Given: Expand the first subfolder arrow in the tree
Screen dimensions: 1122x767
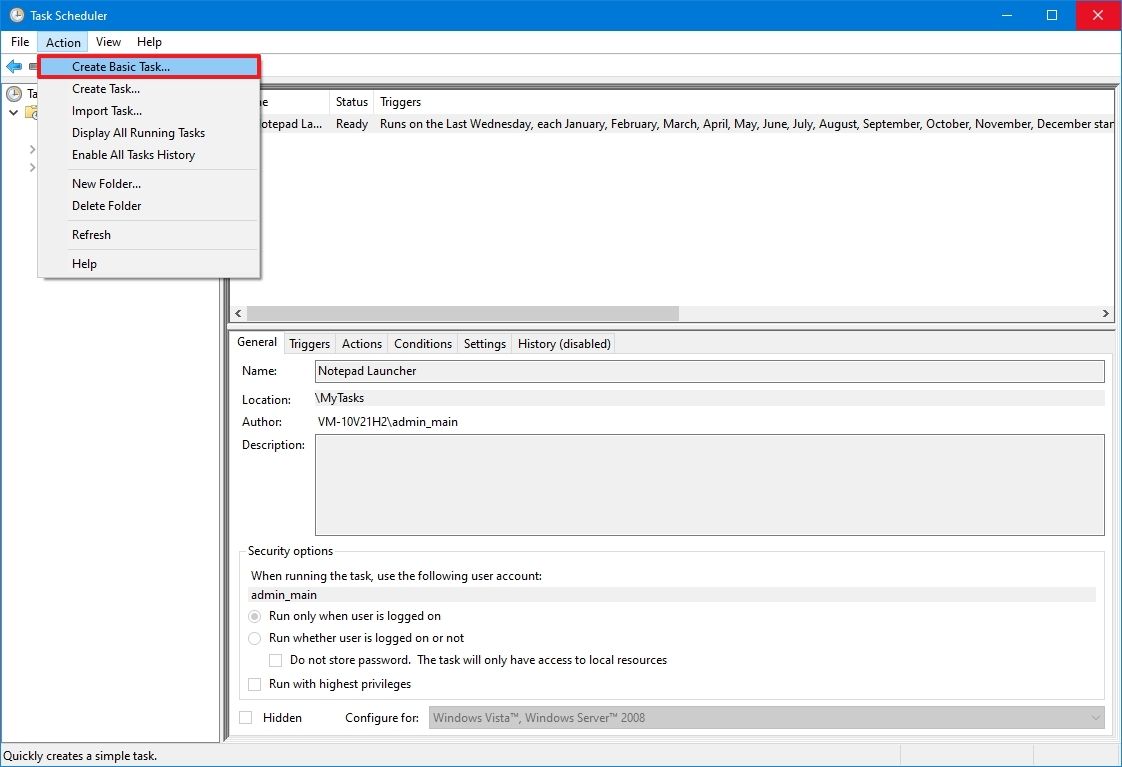Looking at the screenshot, I should click(33, 148).
